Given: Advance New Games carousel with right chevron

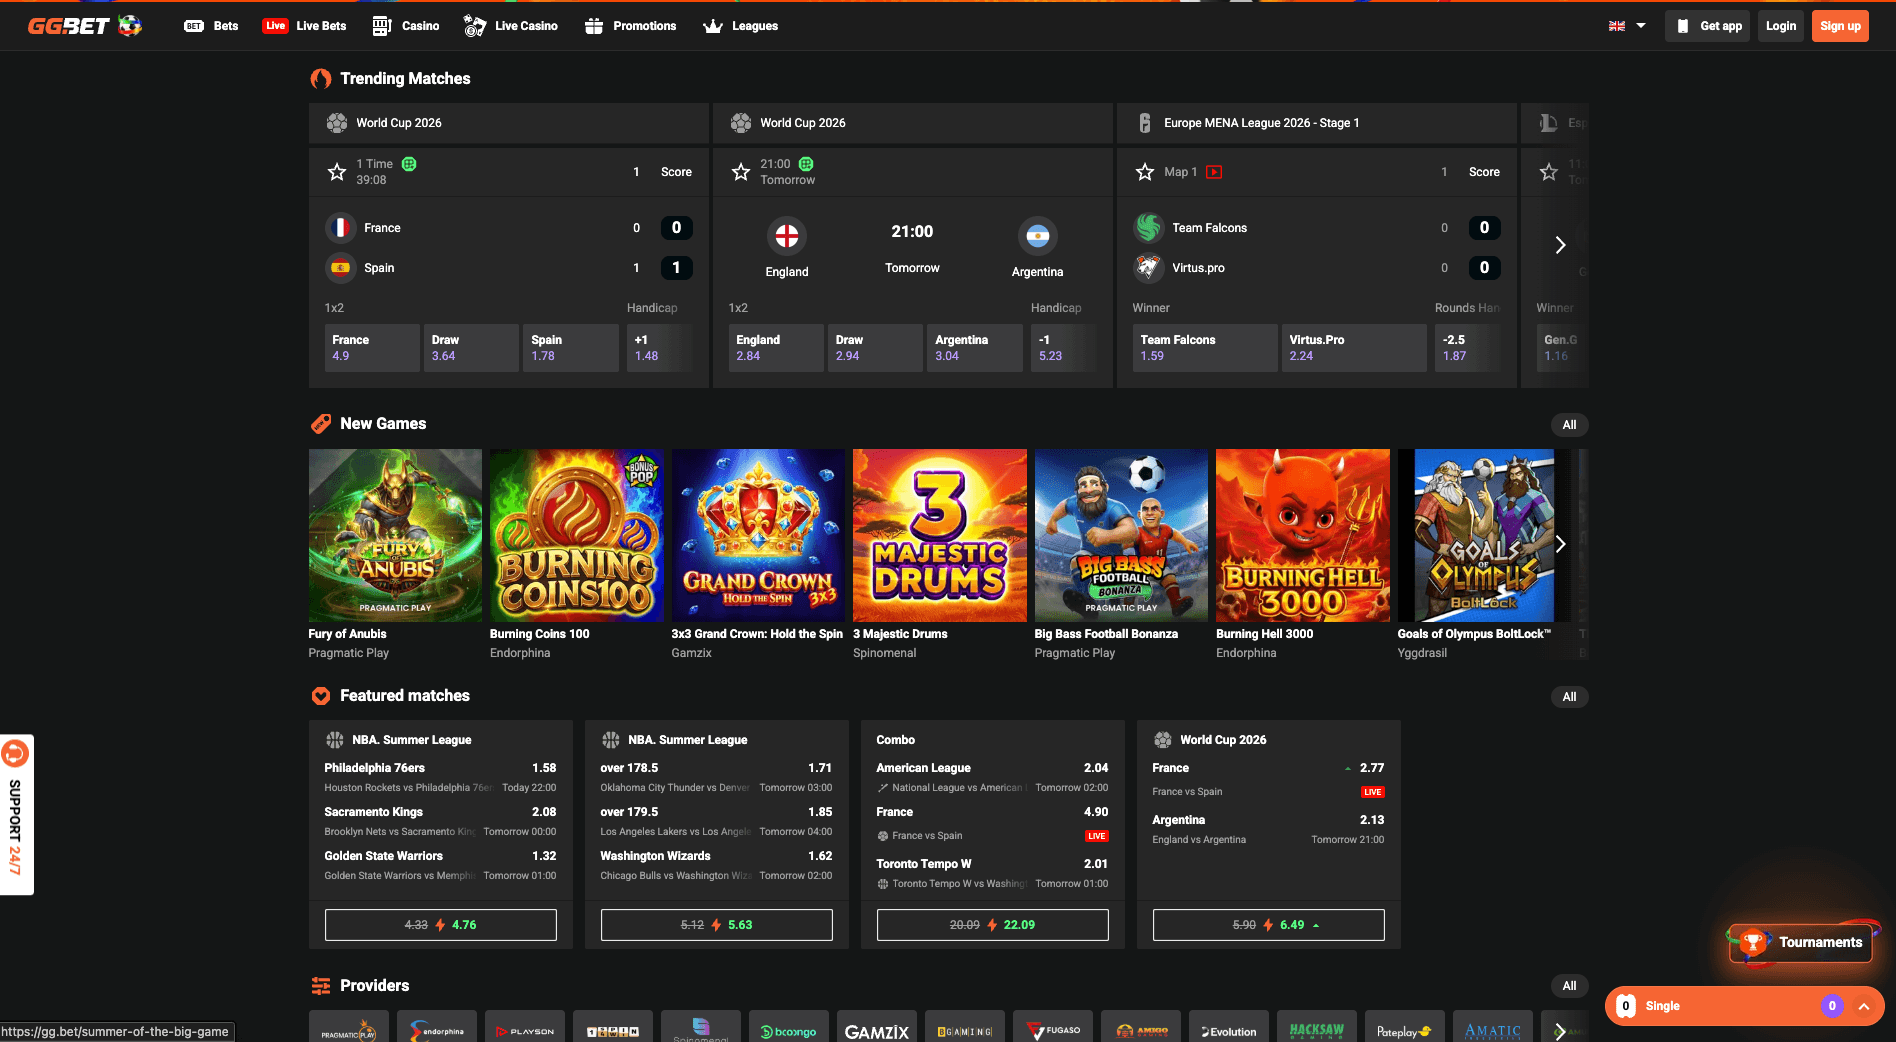Looking at the screenshot, I should (1560, 544).
